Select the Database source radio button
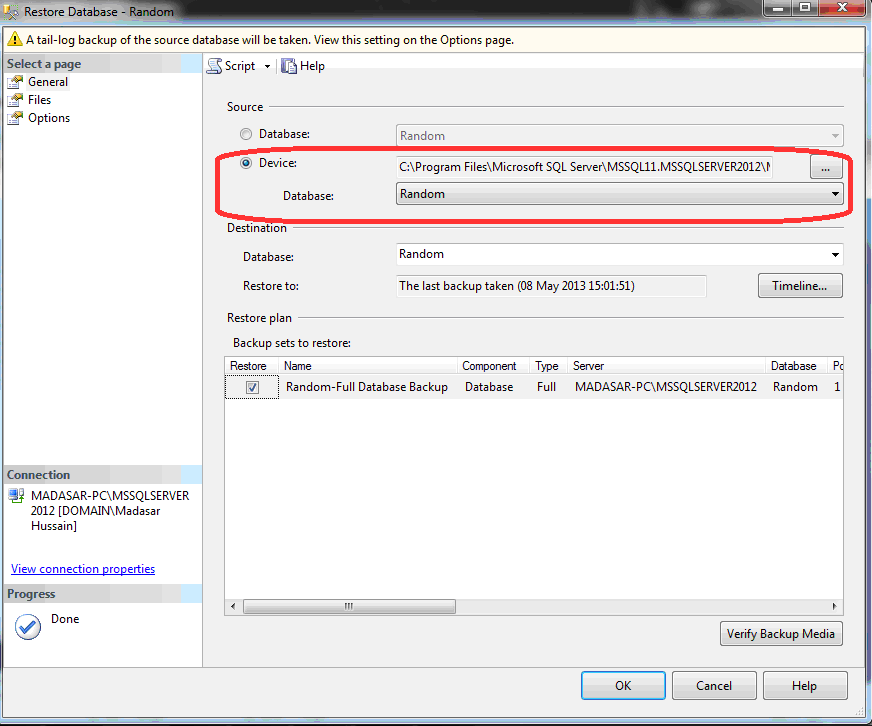 [x=246, y=135]
